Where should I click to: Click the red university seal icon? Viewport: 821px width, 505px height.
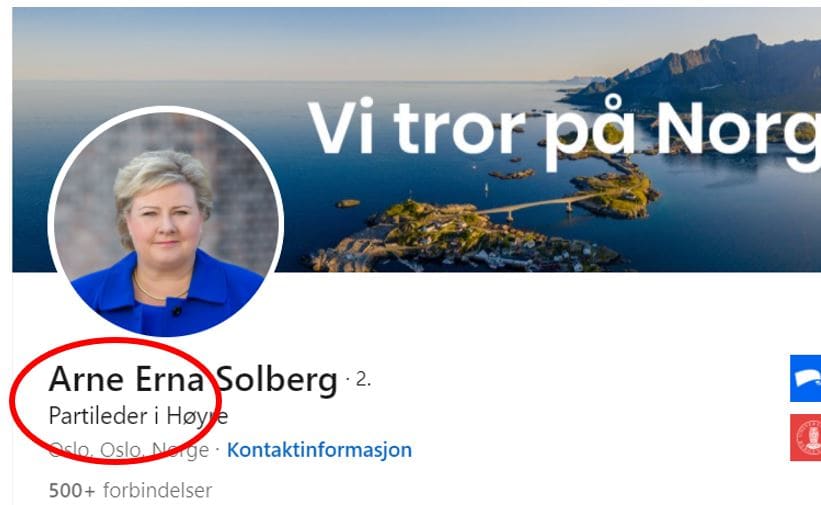pyautogui.click(x=806, y=437)
